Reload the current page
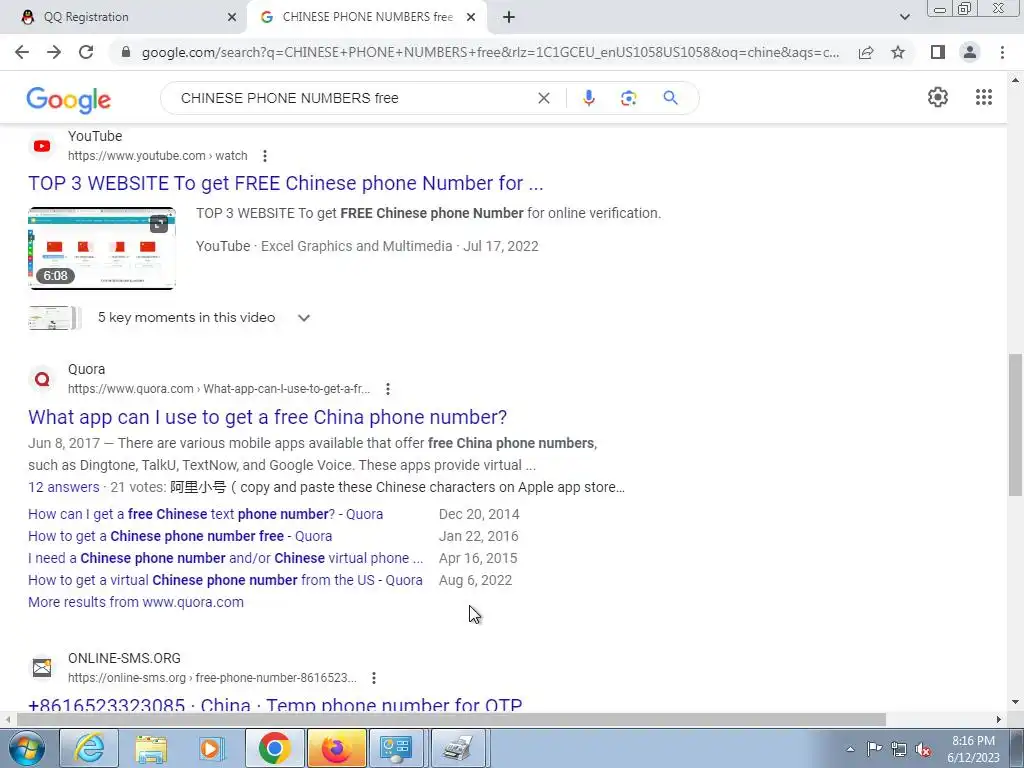The height and width of the screenshot is (768, 1024). pyautogui.click(x=86, y=52)
